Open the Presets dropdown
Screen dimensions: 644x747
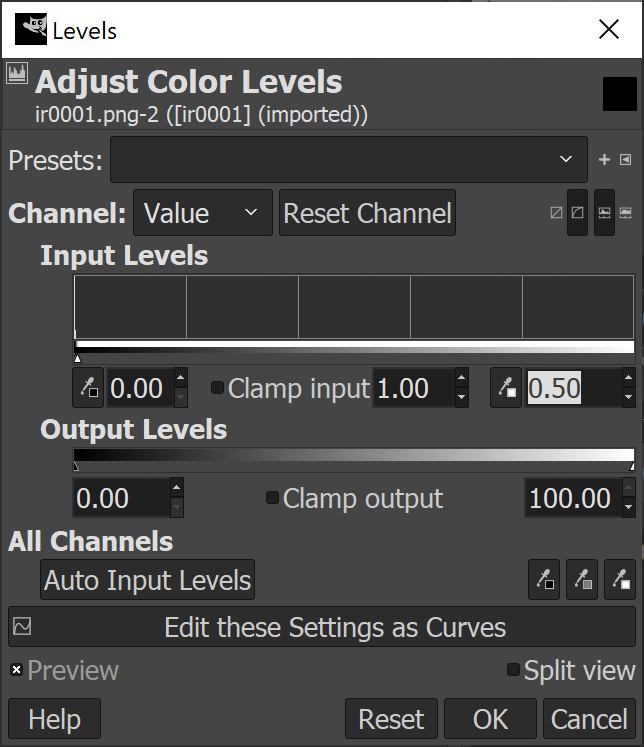pos(349,160)
